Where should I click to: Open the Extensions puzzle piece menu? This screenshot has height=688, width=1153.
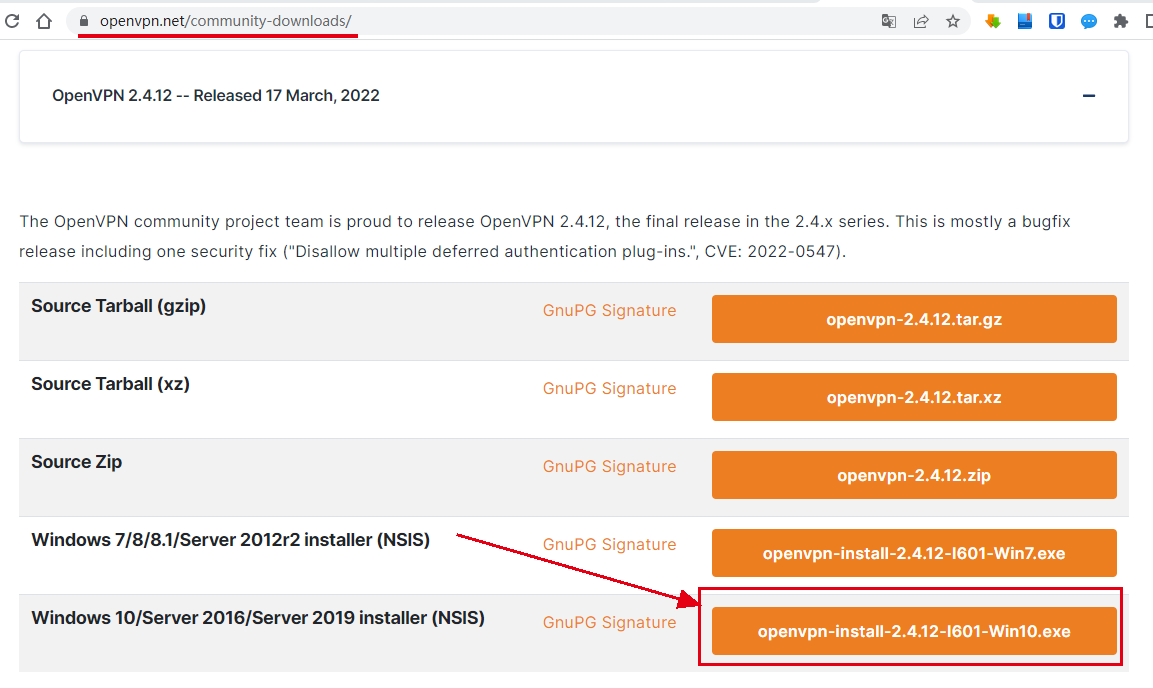click(1121, 21)
